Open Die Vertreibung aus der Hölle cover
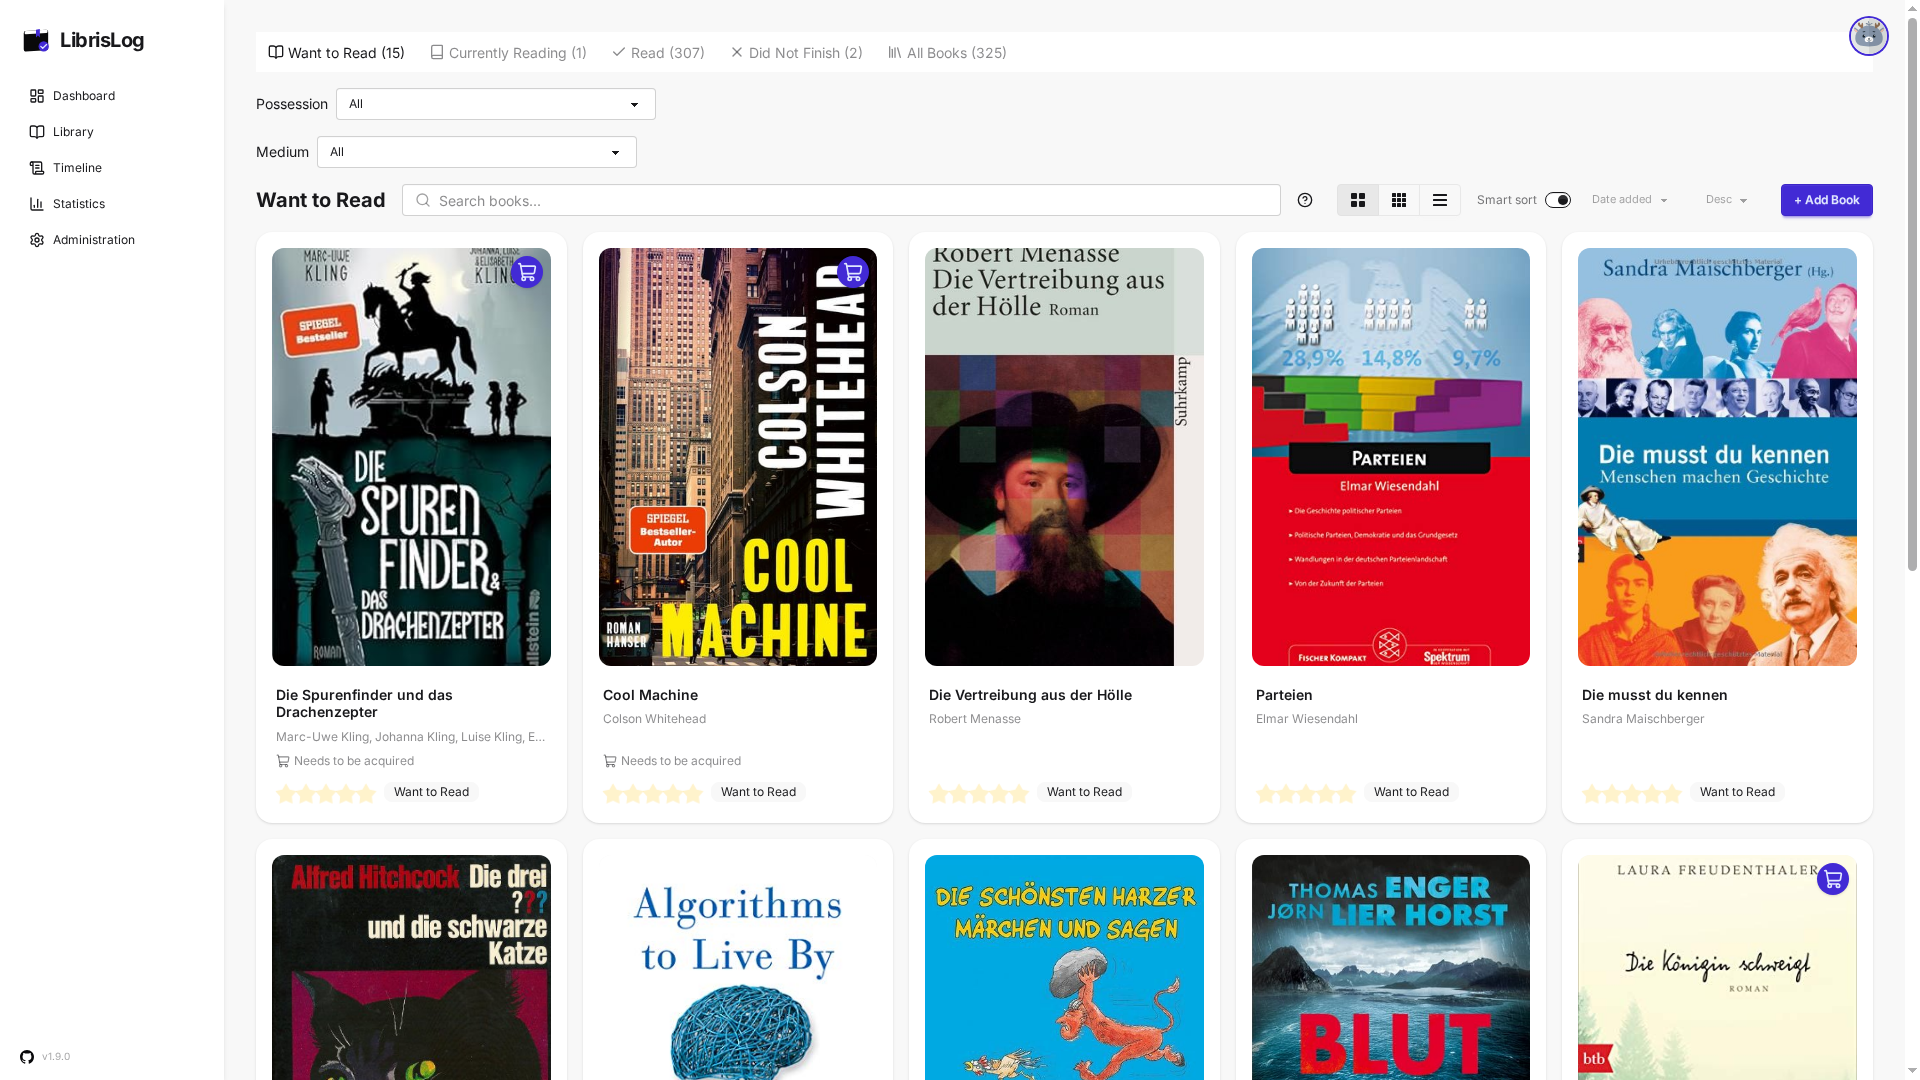Image resolution: width=1920 pixels, height=1080 pixels. pyautogui.click(x=1064, y=457)
